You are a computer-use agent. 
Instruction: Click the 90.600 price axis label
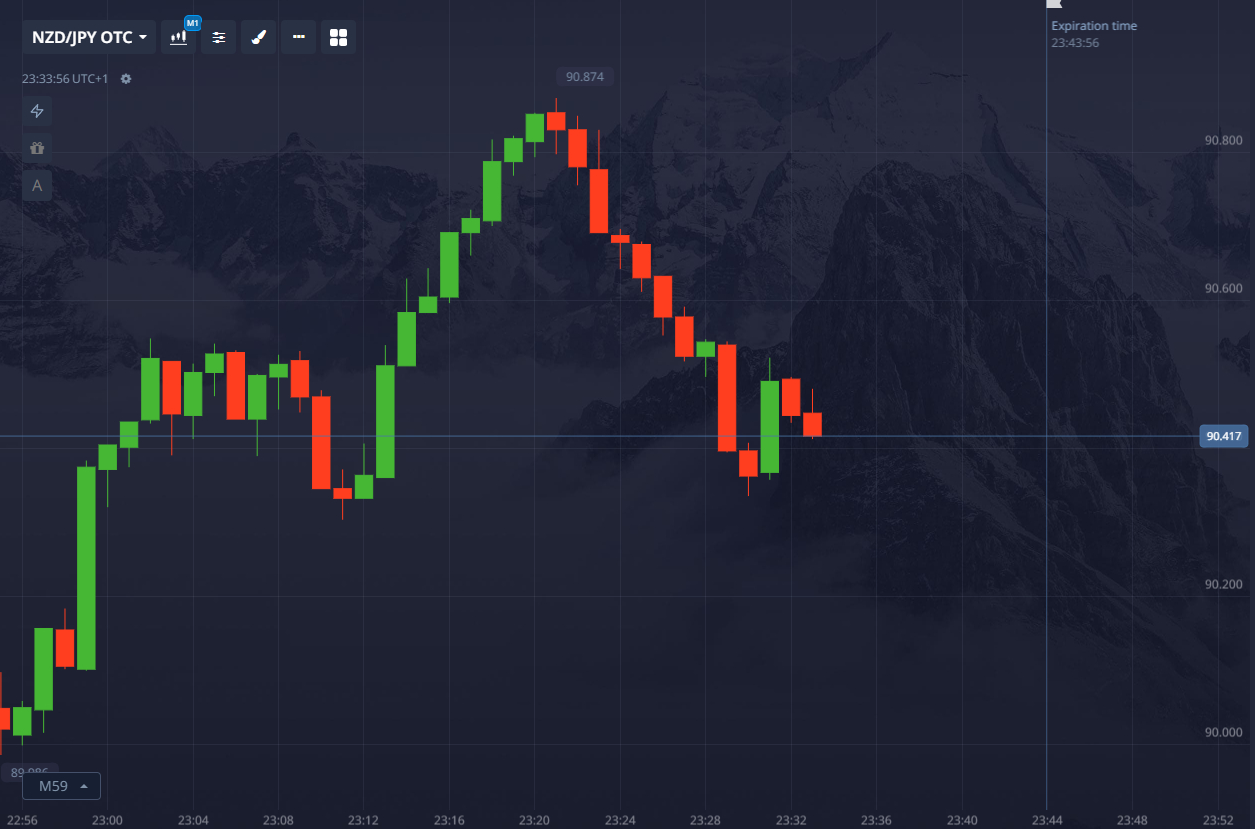[1224, 288]
